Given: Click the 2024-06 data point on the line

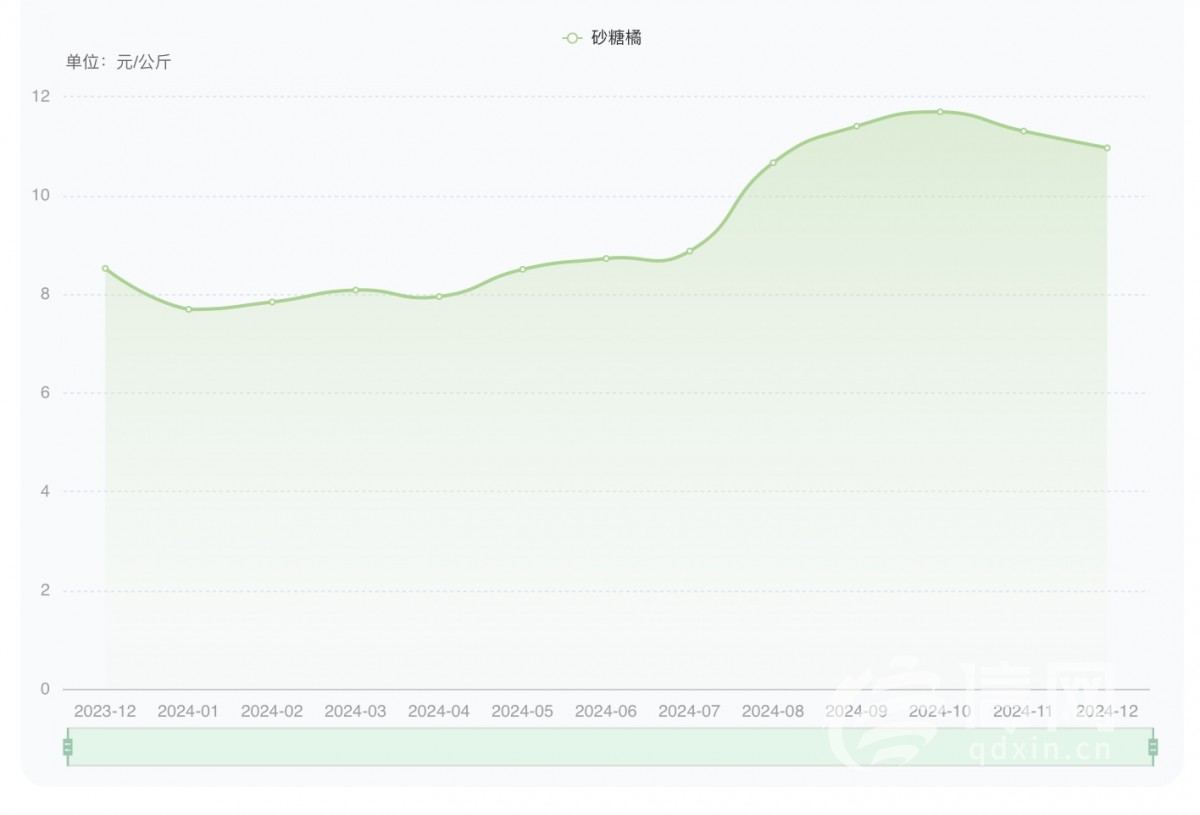Looking at the screenshot, I should pos(606,258).
